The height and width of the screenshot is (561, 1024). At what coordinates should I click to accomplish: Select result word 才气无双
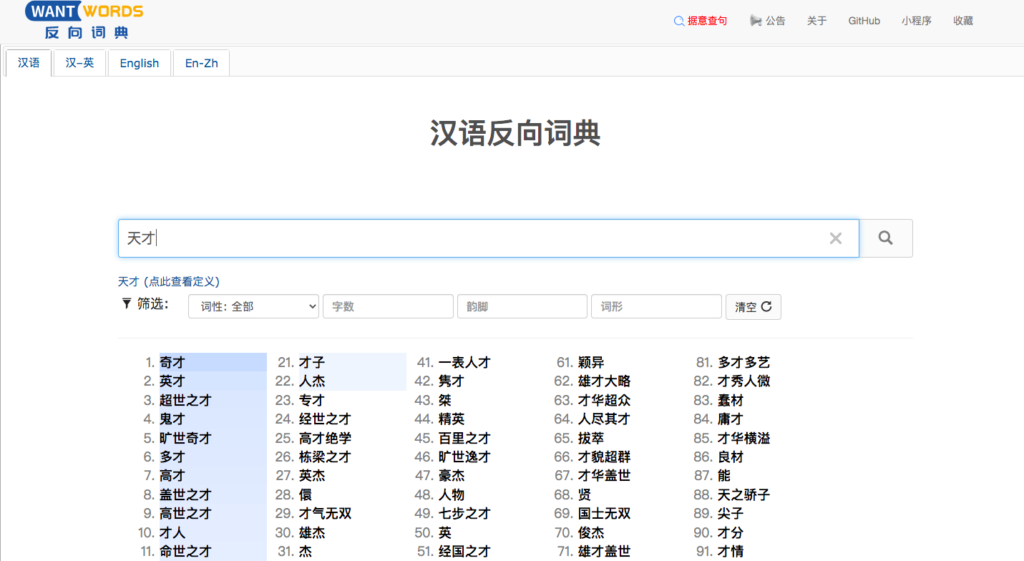[x=325, y=514]
